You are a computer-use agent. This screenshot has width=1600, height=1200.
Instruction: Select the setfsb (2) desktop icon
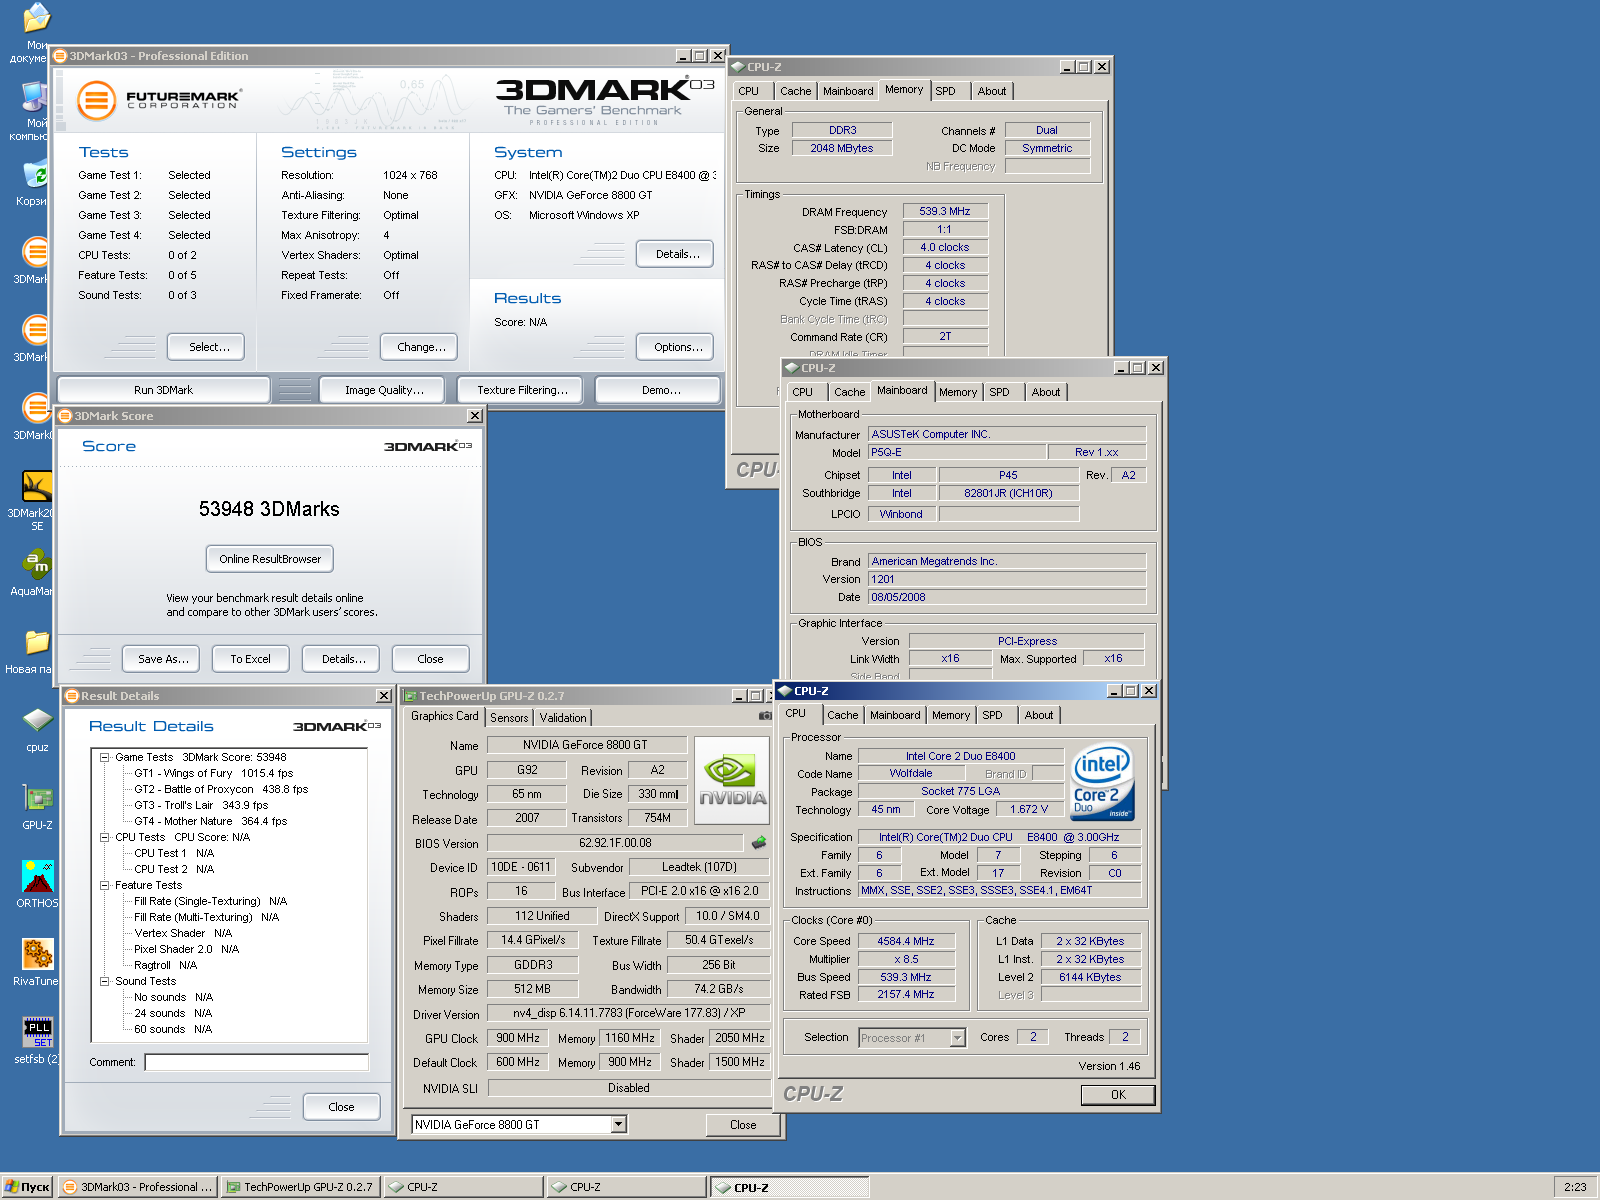[37, 1041]
